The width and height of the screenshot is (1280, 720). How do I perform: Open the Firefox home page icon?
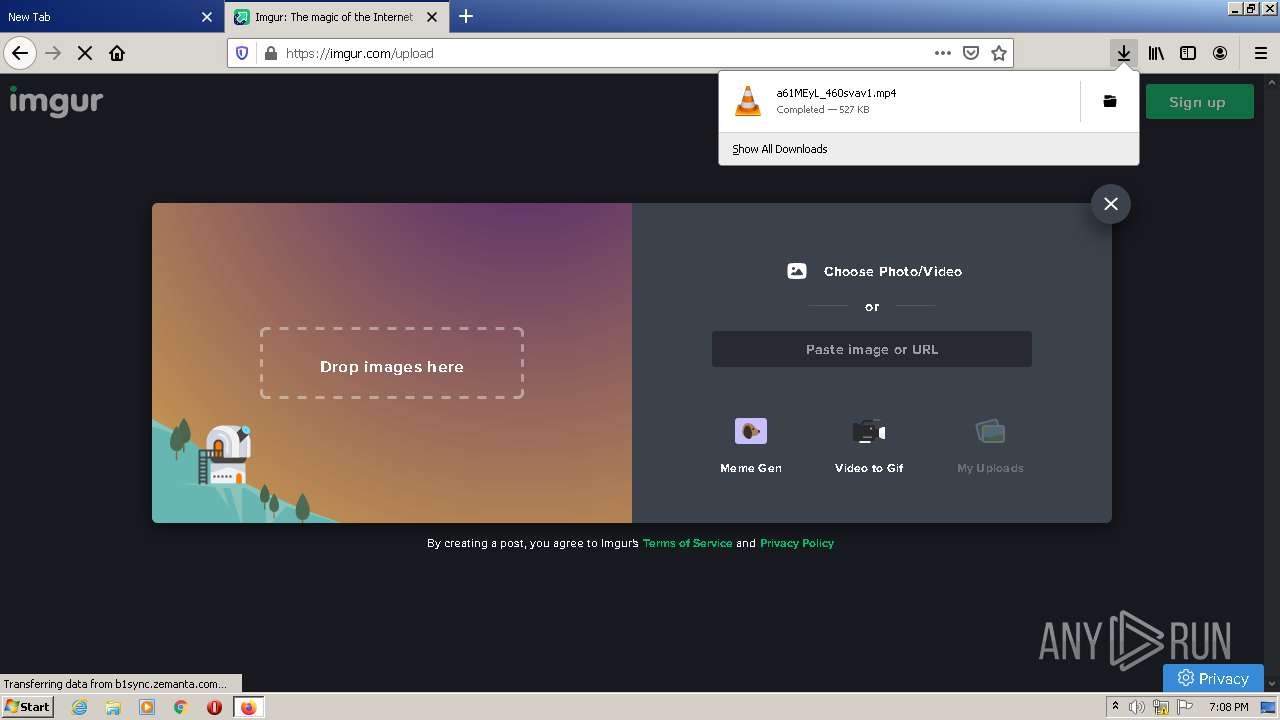coord(117,53)
